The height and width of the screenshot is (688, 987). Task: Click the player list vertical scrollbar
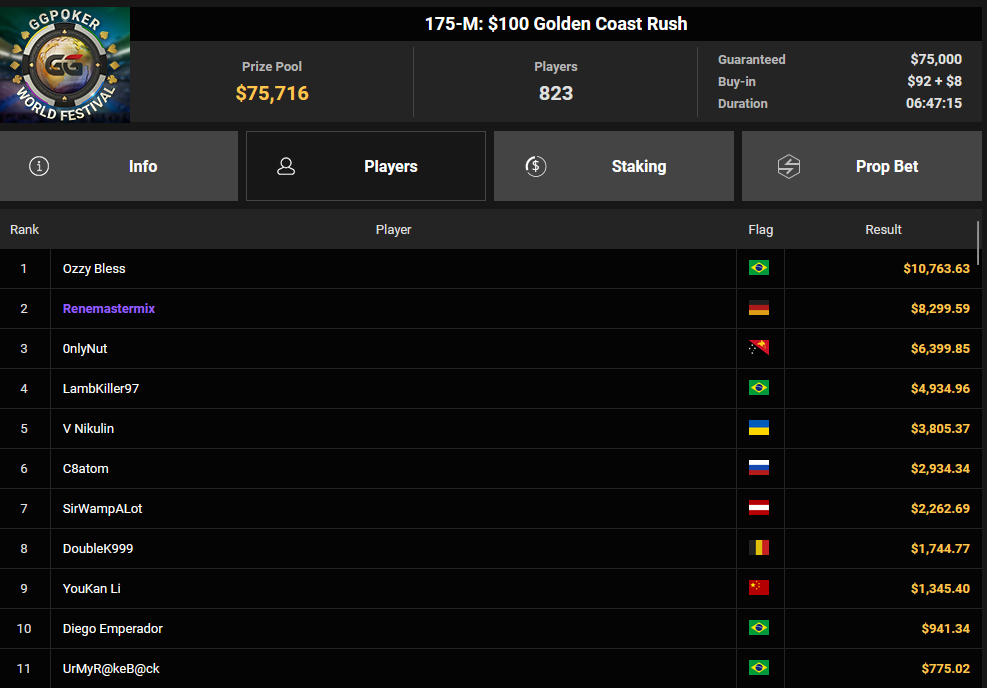point(978,242)
